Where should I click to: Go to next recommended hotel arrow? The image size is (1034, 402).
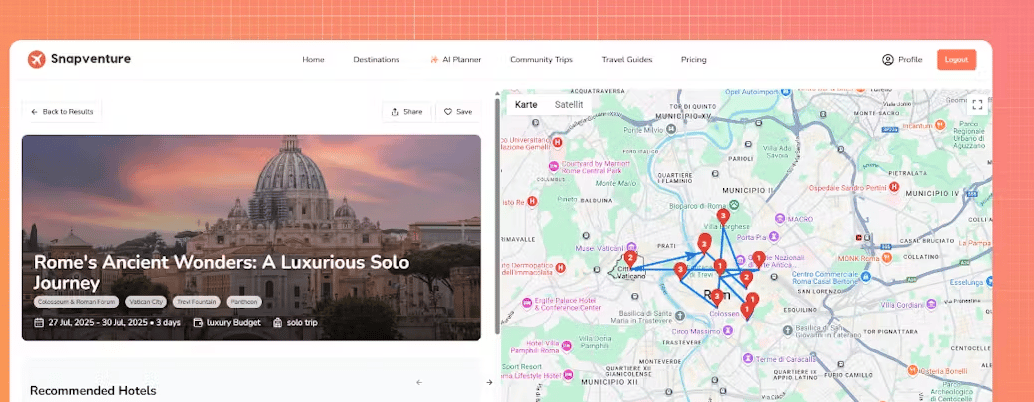489,382
